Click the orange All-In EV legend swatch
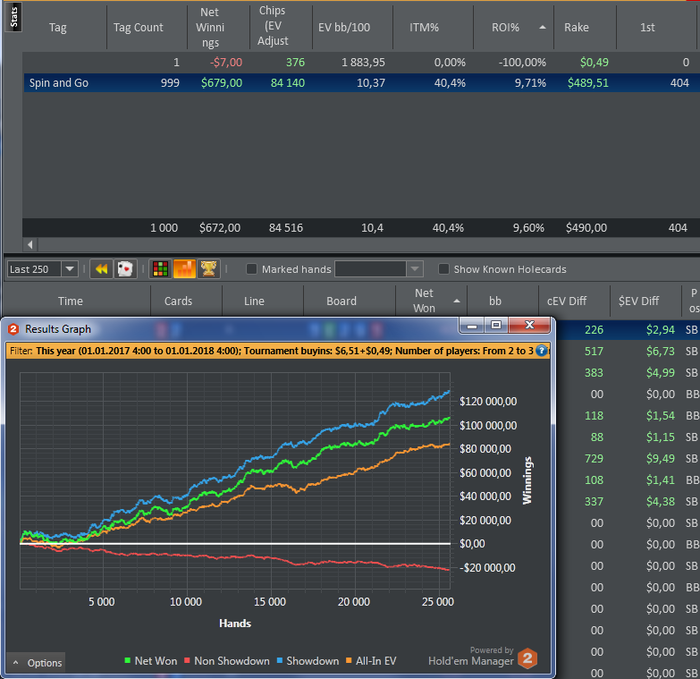This screenshot has height=679, width=700. coord(348,661)
